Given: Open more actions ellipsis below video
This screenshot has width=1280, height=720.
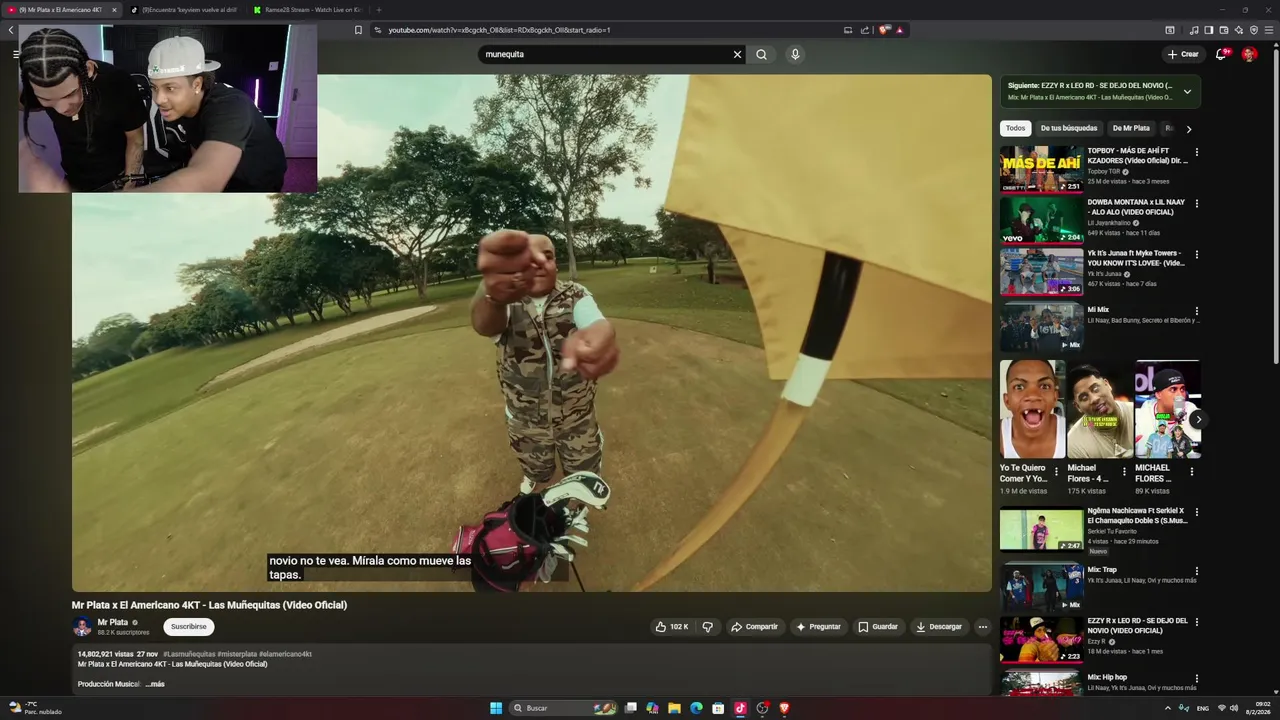Looking at the screenshot, I should (982, 627).
